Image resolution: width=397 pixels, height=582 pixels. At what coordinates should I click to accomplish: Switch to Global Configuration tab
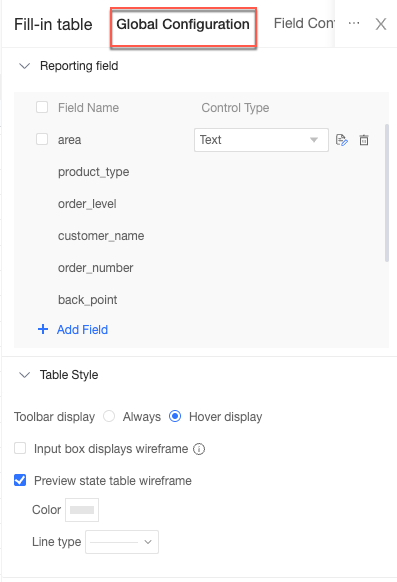click(x=183, y=24)
